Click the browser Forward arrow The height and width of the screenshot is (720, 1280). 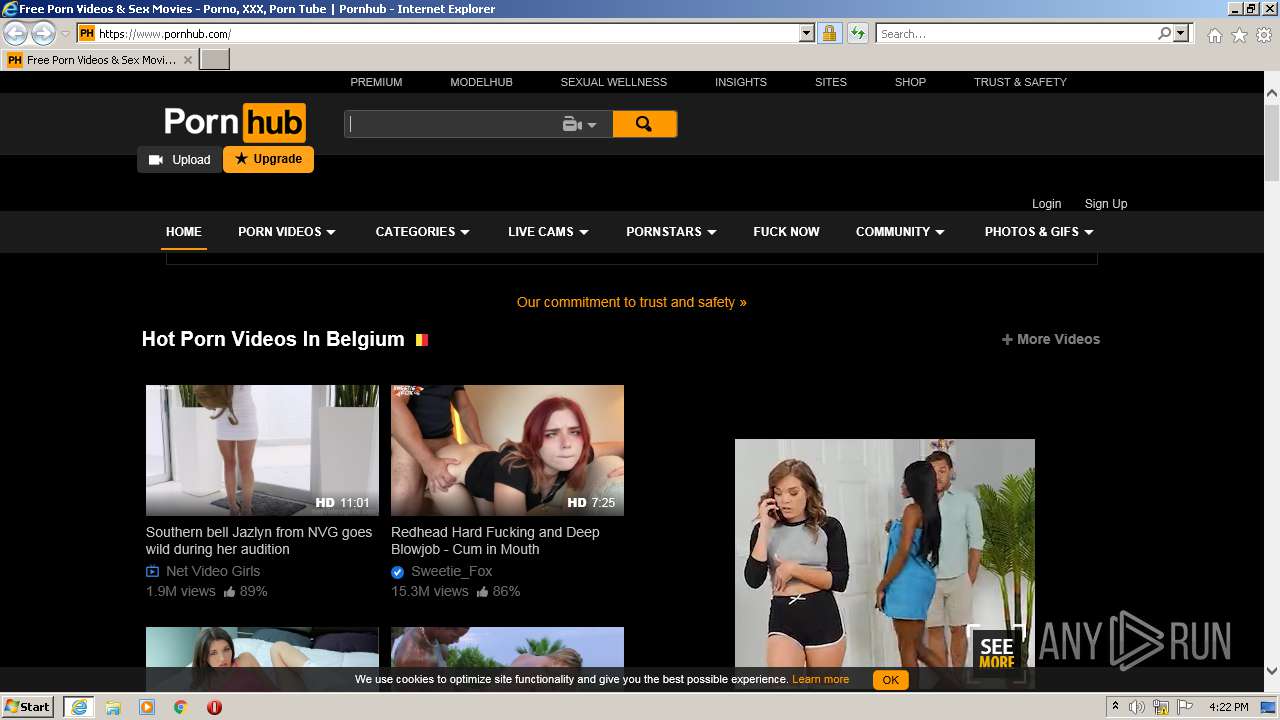(43, 33)
